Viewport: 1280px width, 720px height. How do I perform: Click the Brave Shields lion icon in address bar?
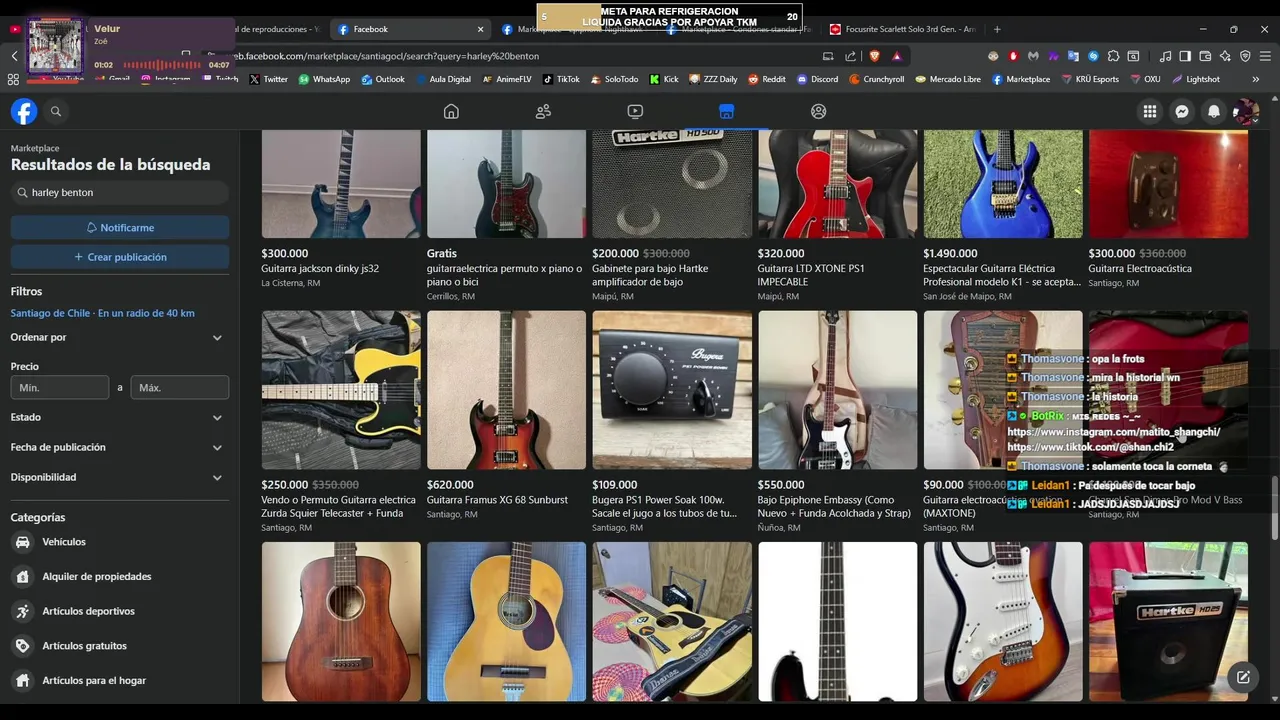click(874, 56)
